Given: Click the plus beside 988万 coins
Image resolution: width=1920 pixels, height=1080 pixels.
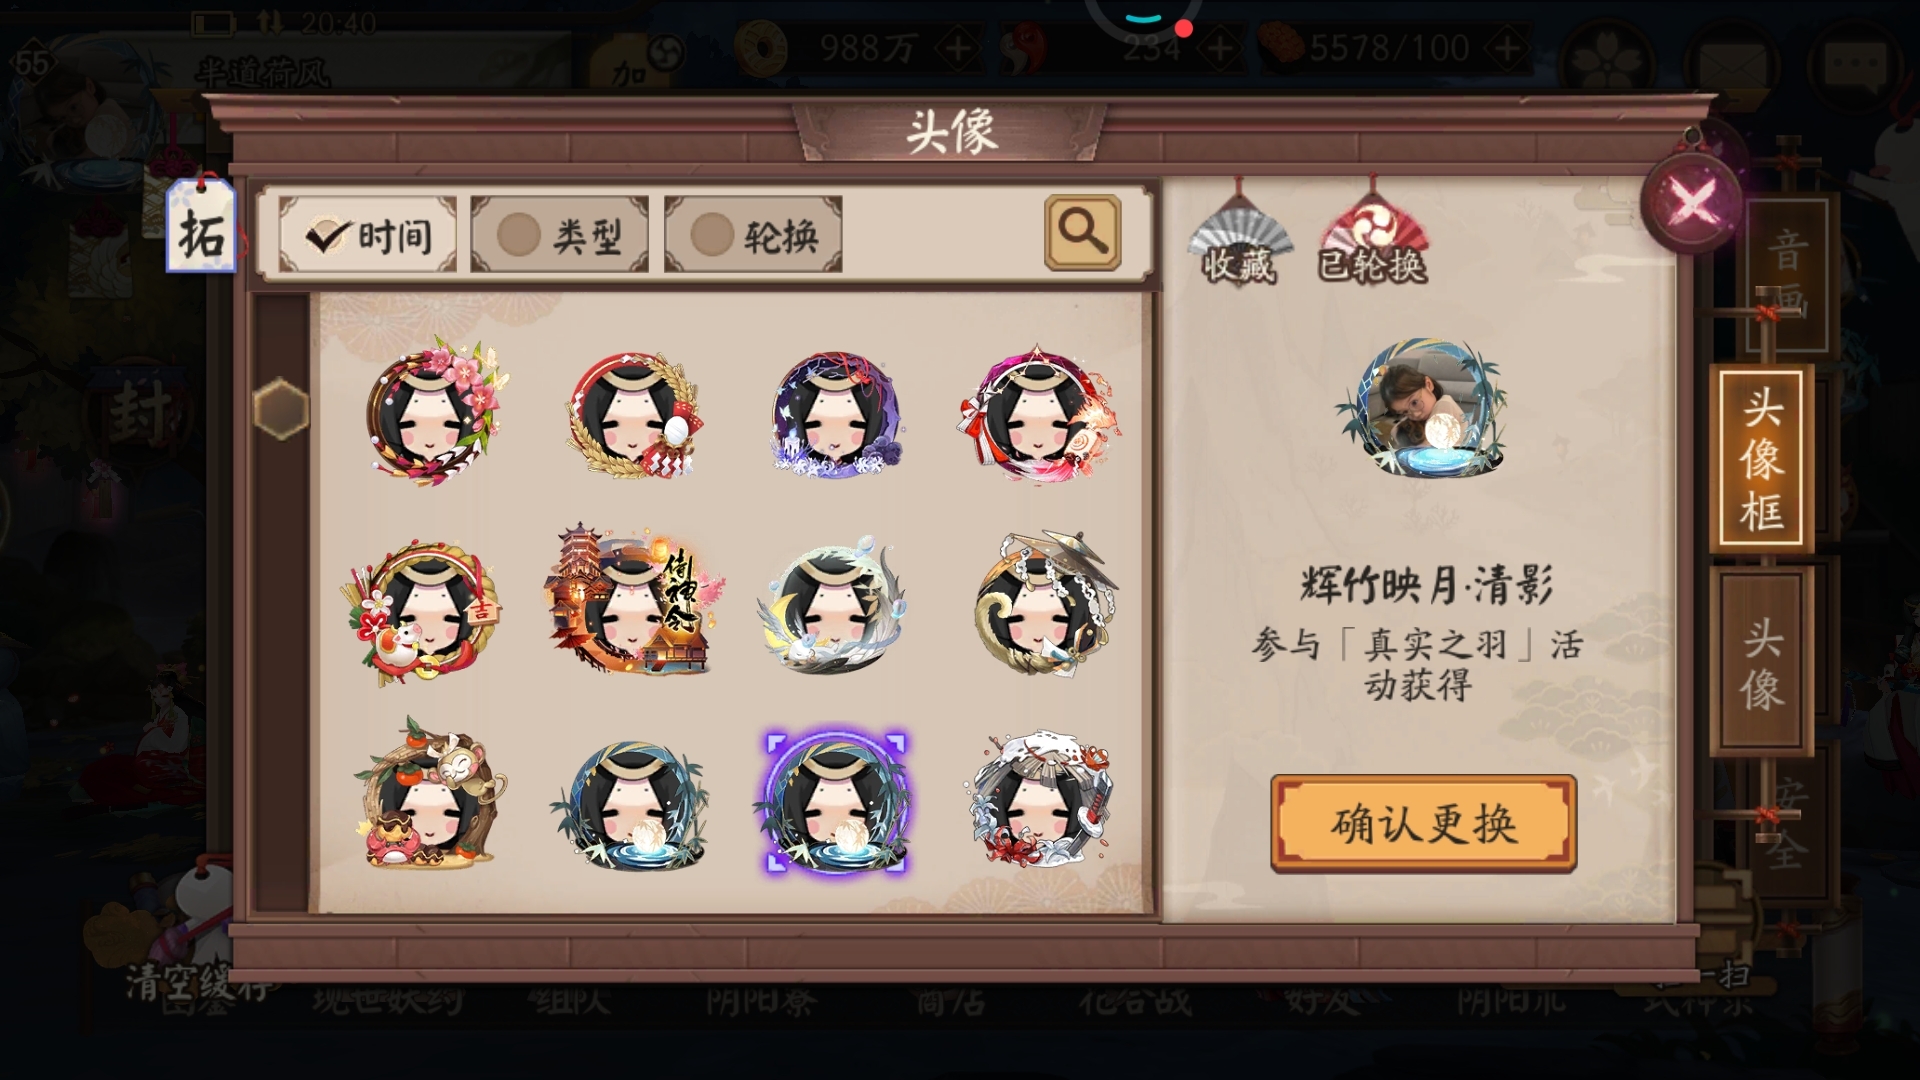Looking at the screenshot, I should tap(957, 47).
